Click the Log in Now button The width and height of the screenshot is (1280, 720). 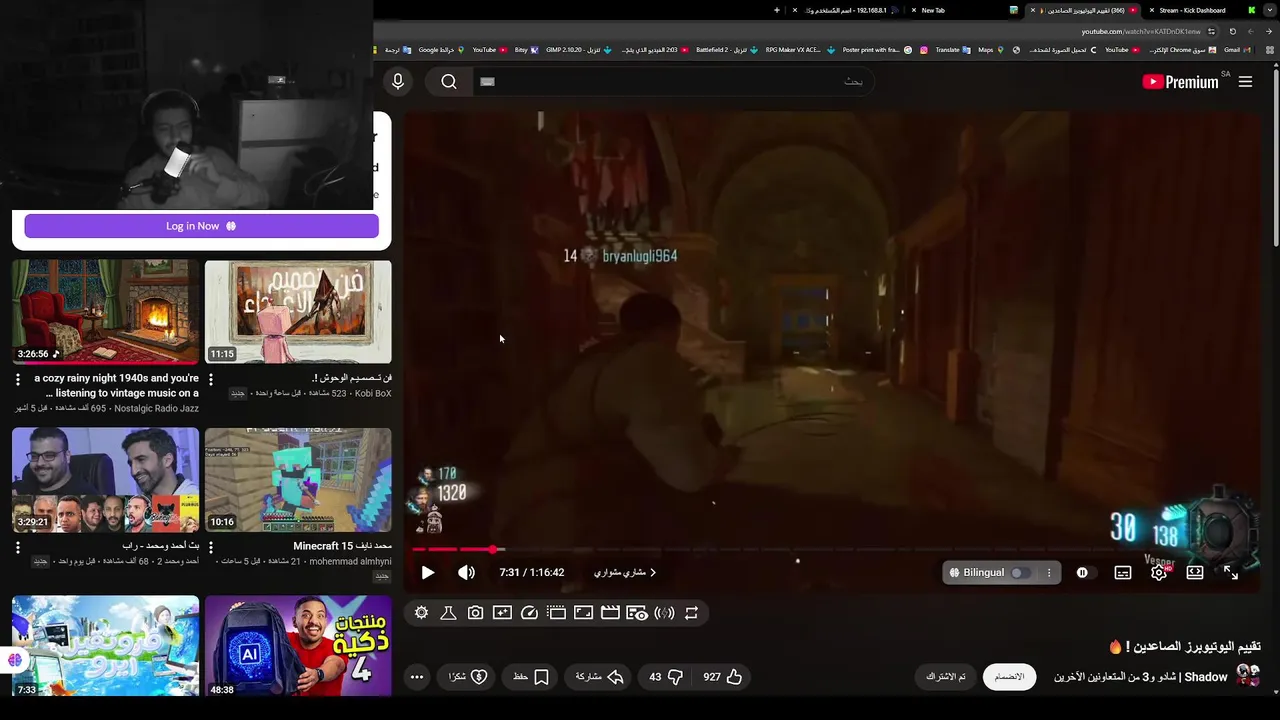pyautogui.click(x=201, y=226)
